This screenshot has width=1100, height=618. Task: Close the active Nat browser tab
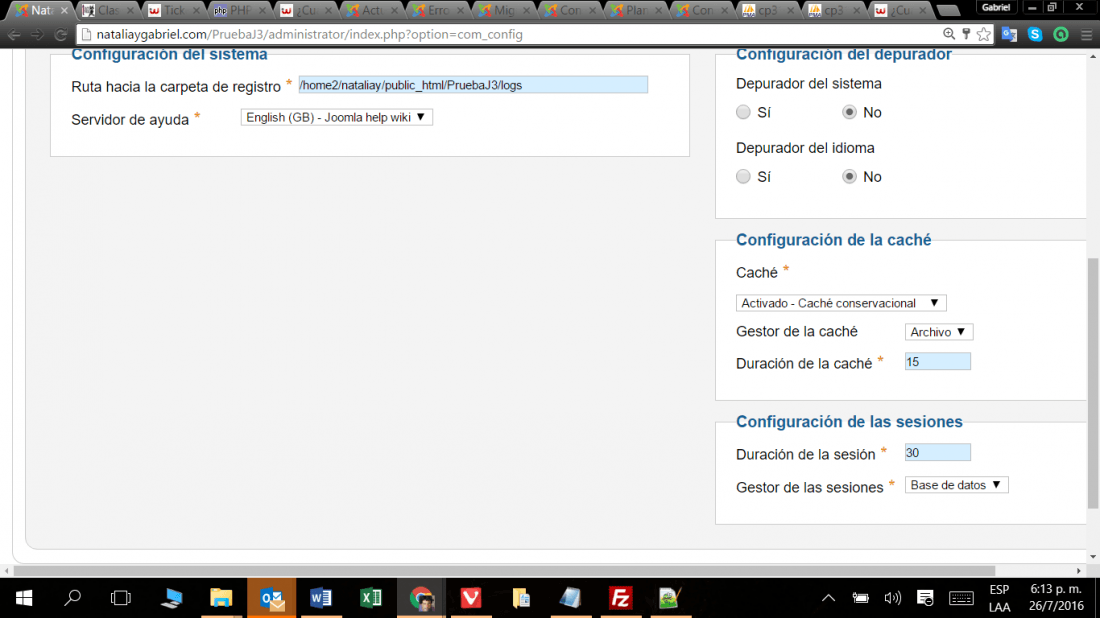64,11
